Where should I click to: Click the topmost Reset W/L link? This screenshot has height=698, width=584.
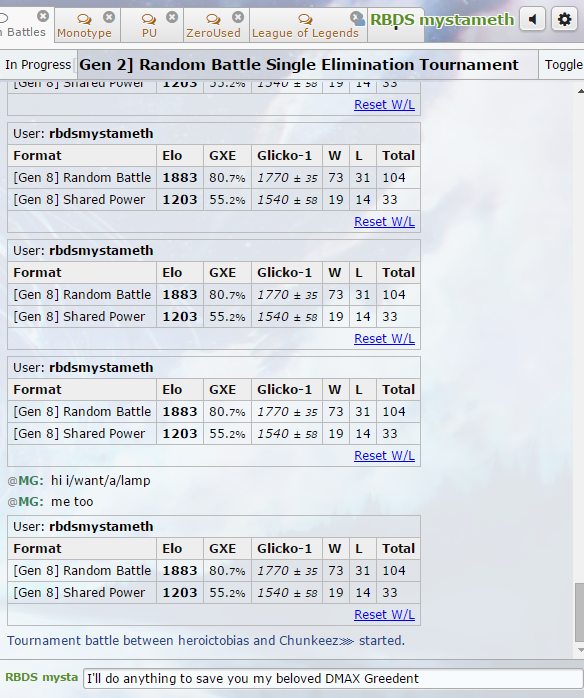coord(384,105)
